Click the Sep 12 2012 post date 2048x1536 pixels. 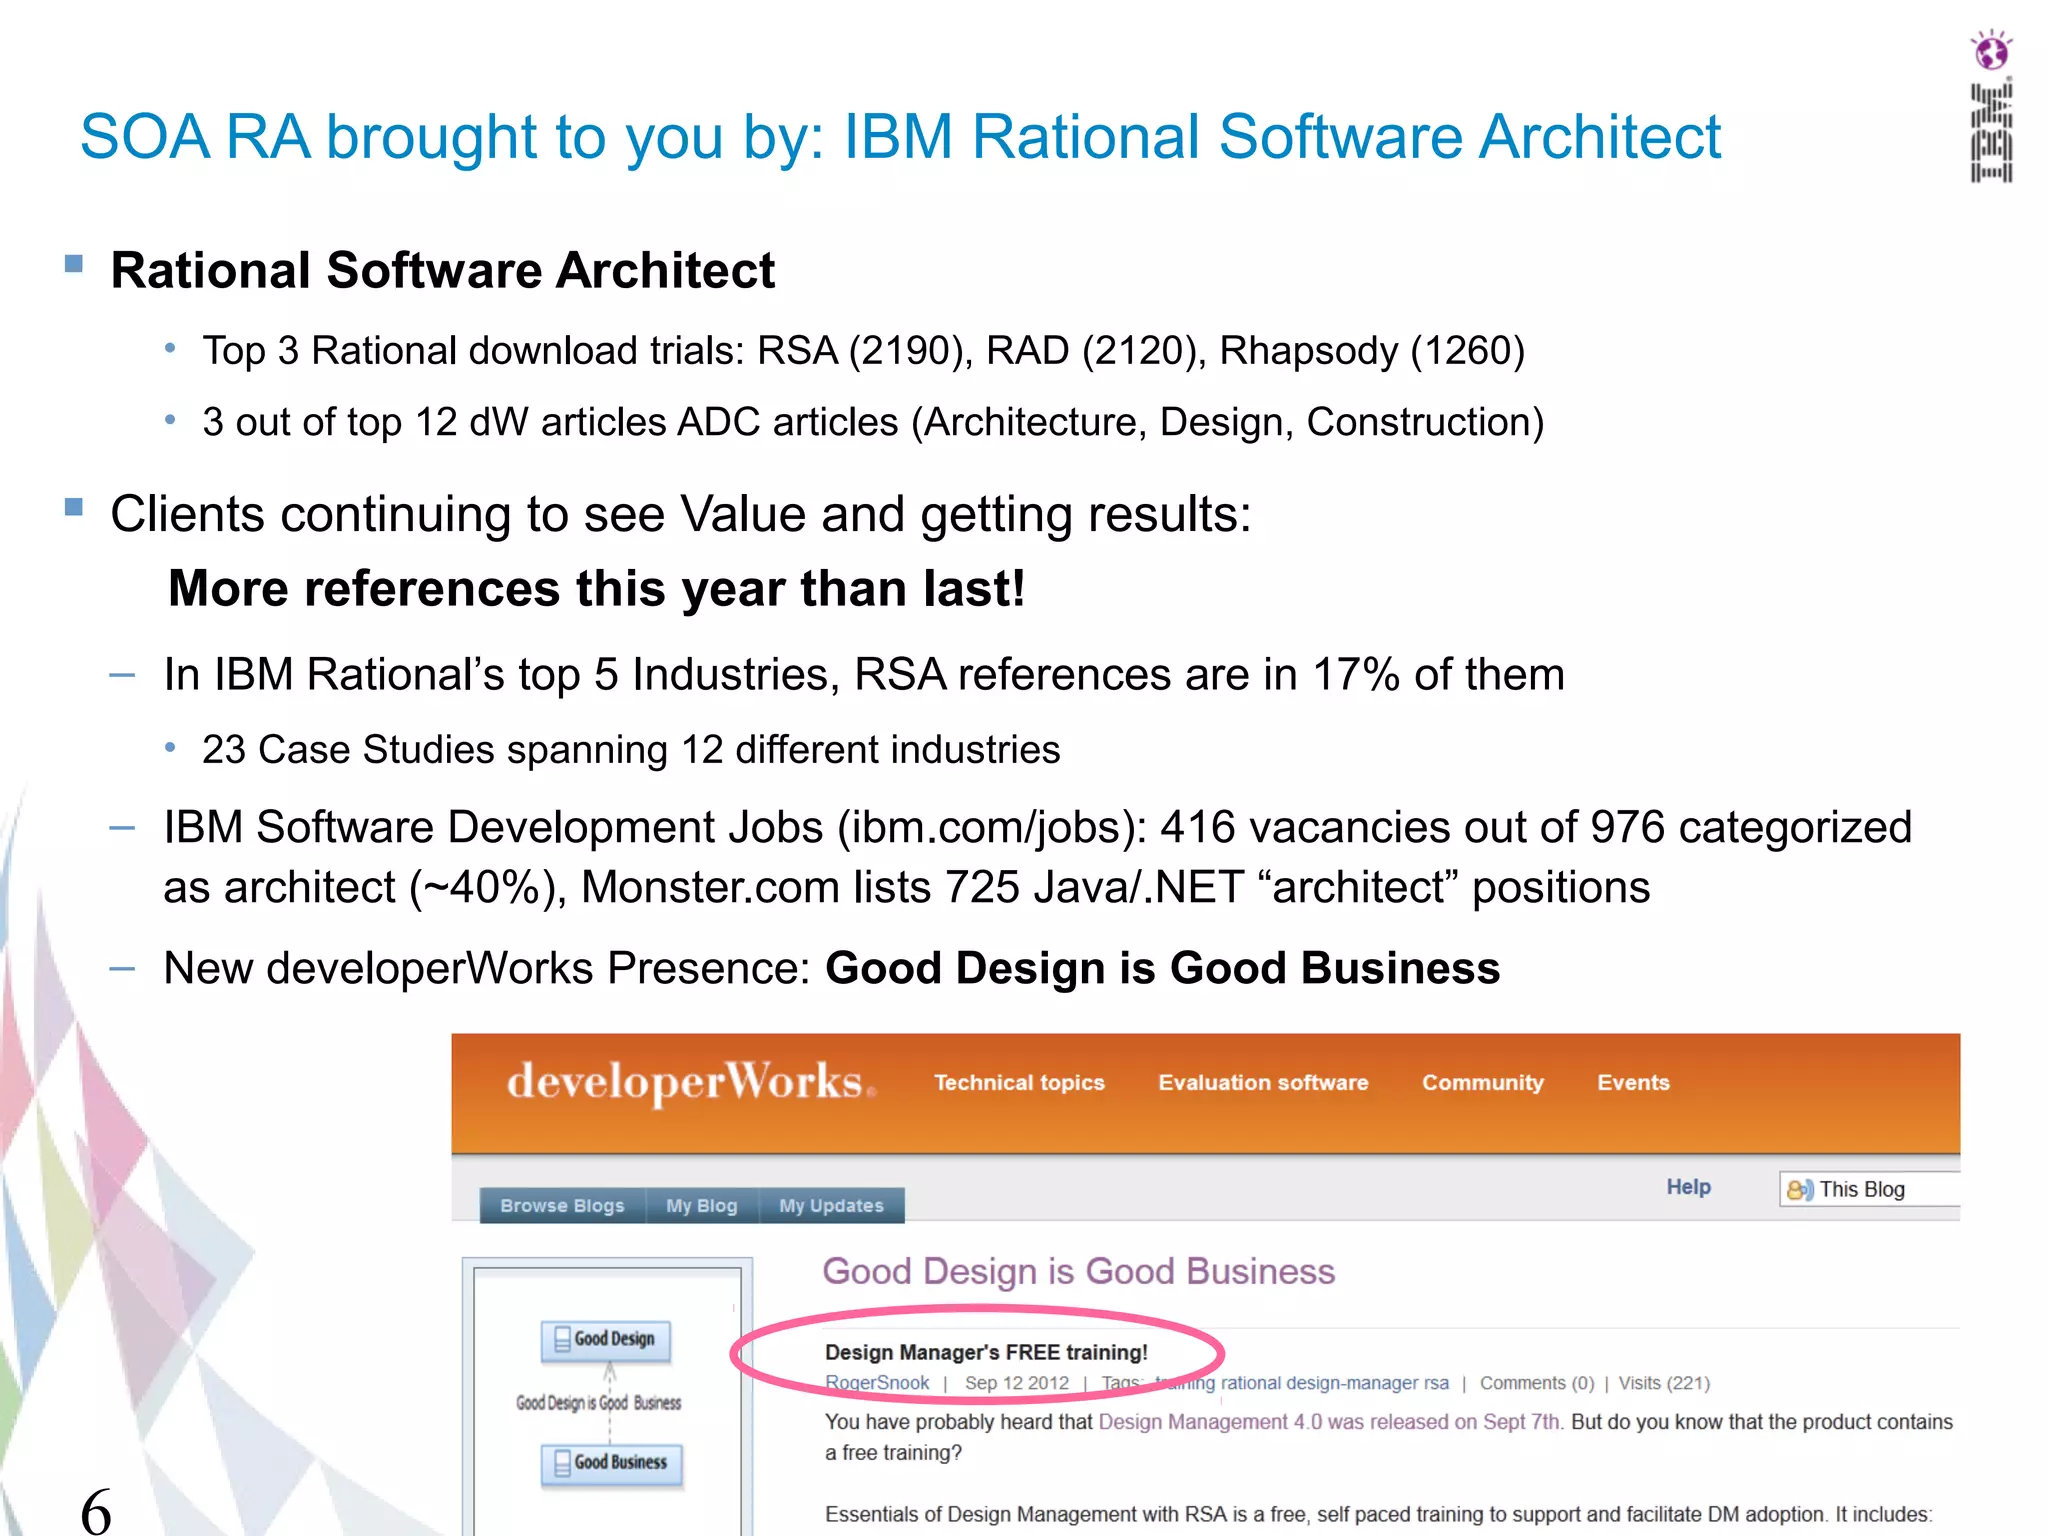pos(1016,1383)
